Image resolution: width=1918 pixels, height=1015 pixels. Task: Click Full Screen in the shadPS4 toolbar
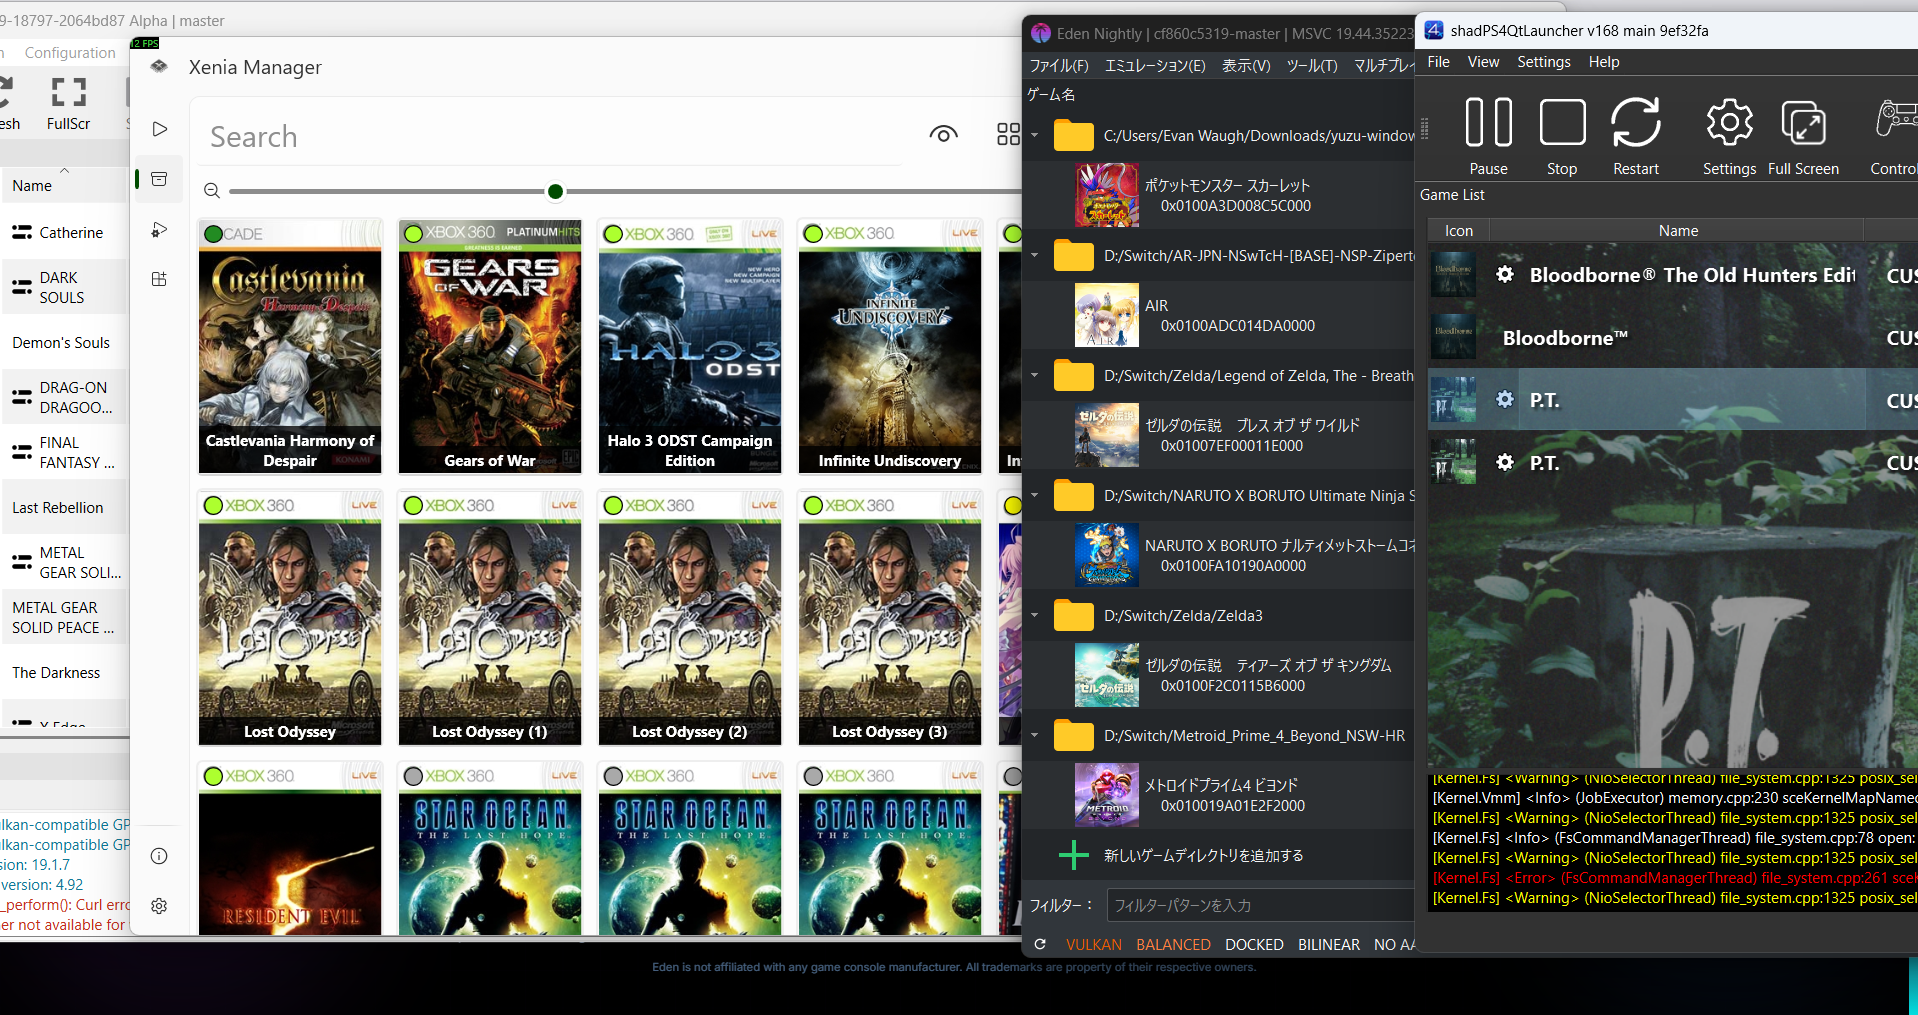pos(1803,136)
